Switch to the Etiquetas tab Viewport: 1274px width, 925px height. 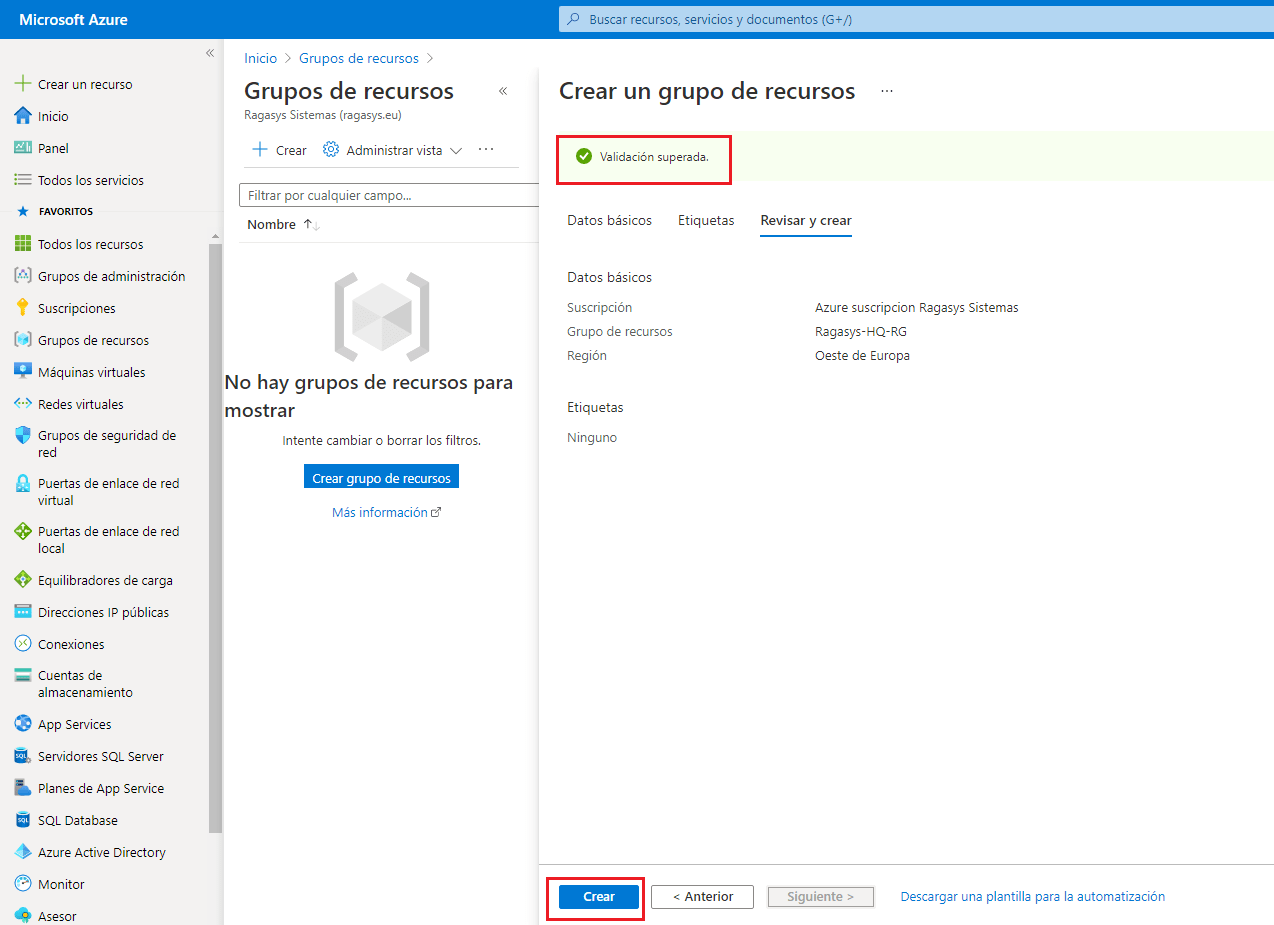click(706, 220)
